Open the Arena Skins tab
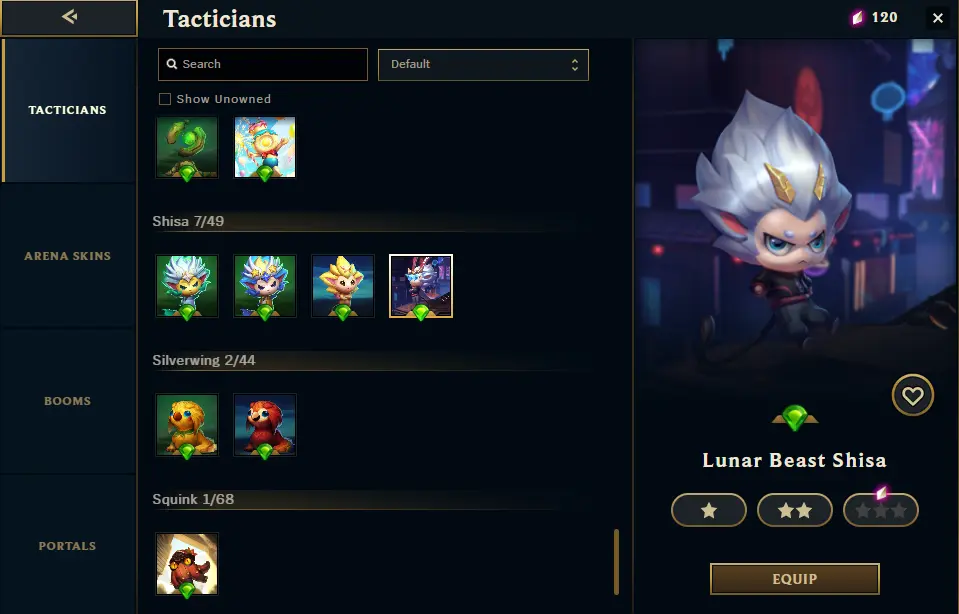 coord(68,256)
